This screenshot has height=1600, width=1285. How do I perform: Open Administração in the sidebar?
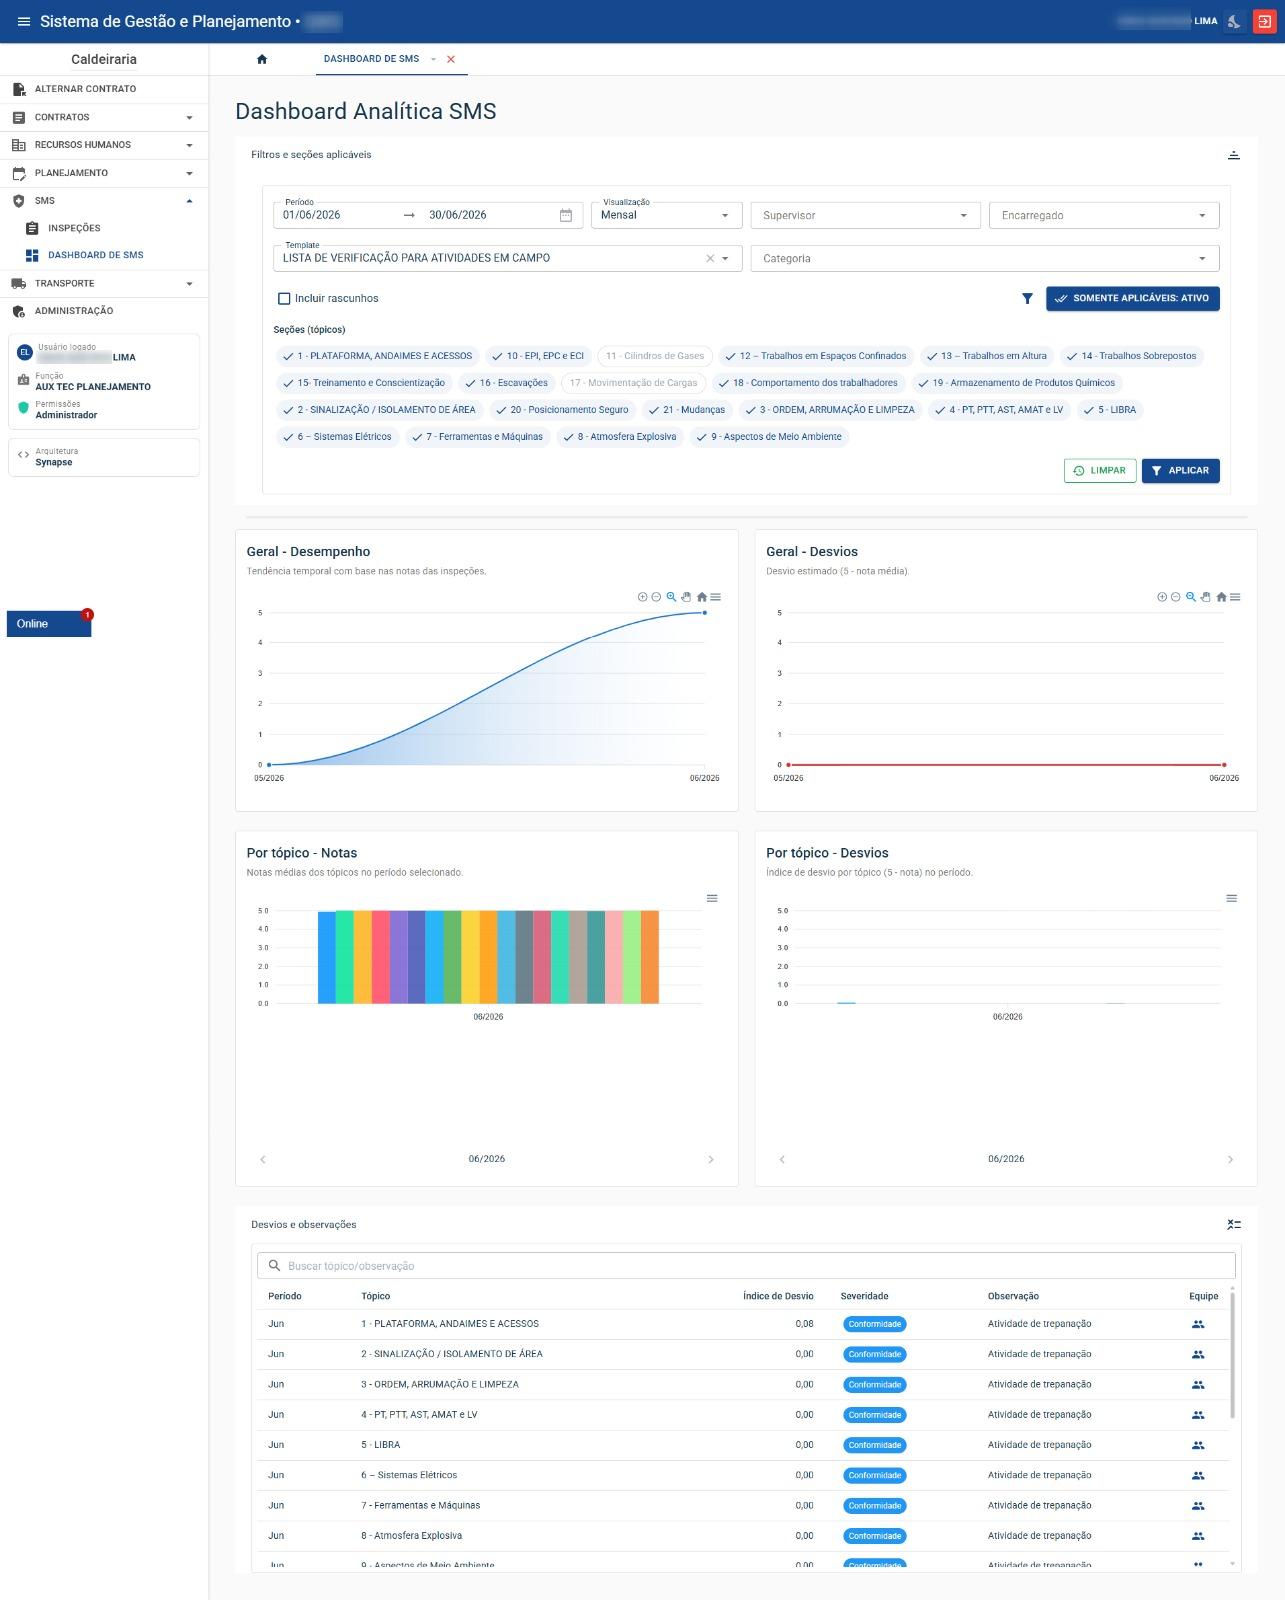tap(104, 311)
